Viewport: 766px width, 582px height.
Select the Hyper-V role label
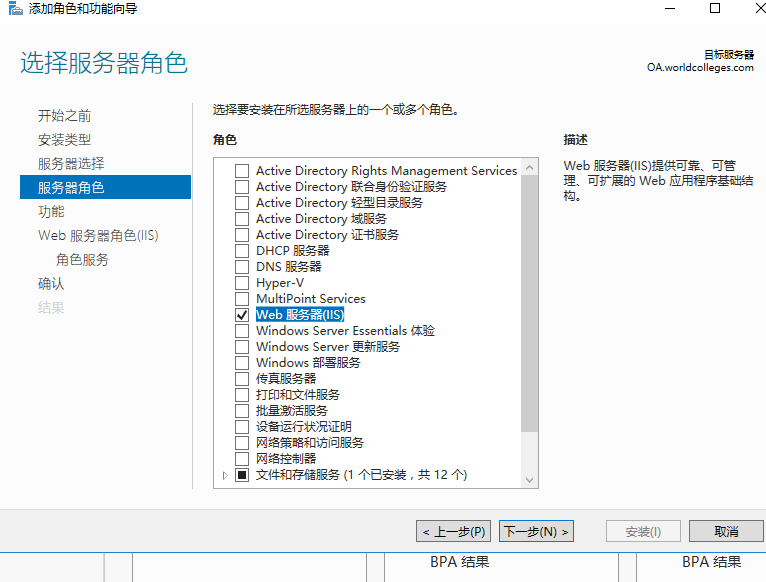tap(280, 283)
